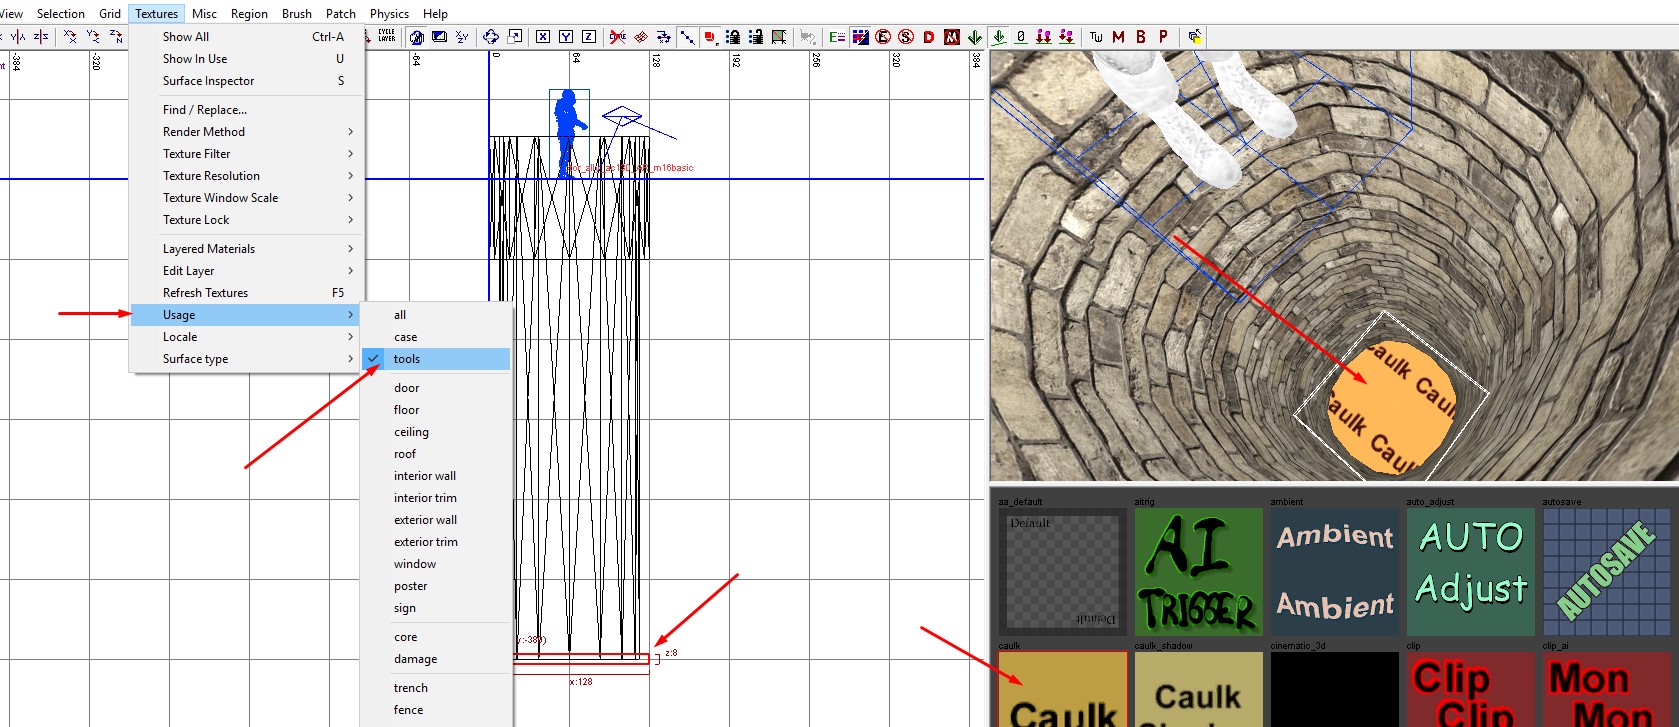
Task: Open the Patch menu
Action: click(341, 14)
